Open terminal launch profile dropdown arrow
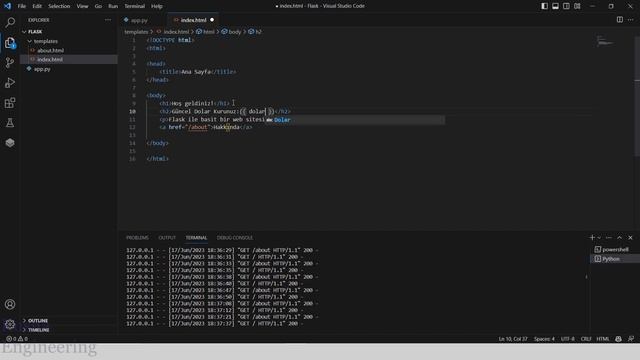Screen dimensions: 640x360 tap(599, 238)
